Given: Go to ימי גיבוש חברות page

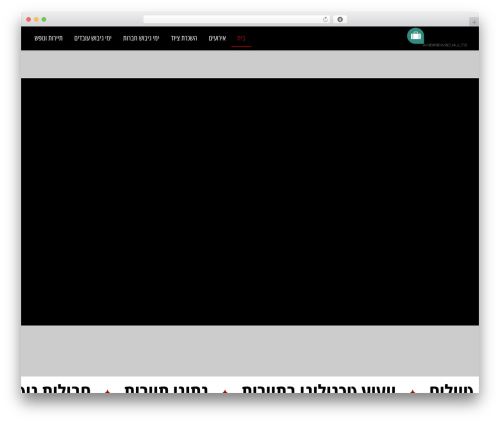Looking at the screenshot, I should pos(141,38).
